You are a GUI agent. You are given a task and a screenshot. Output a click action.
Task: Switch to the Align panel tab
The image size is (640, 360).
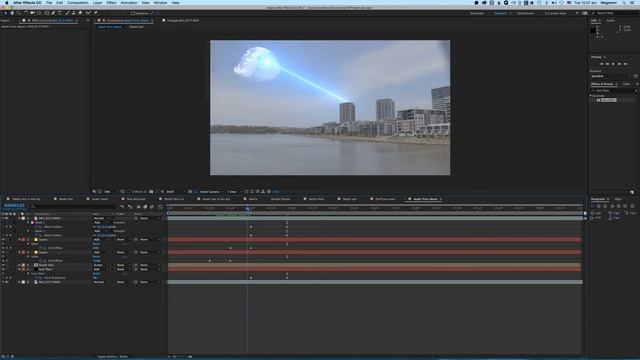pos(618,199)
